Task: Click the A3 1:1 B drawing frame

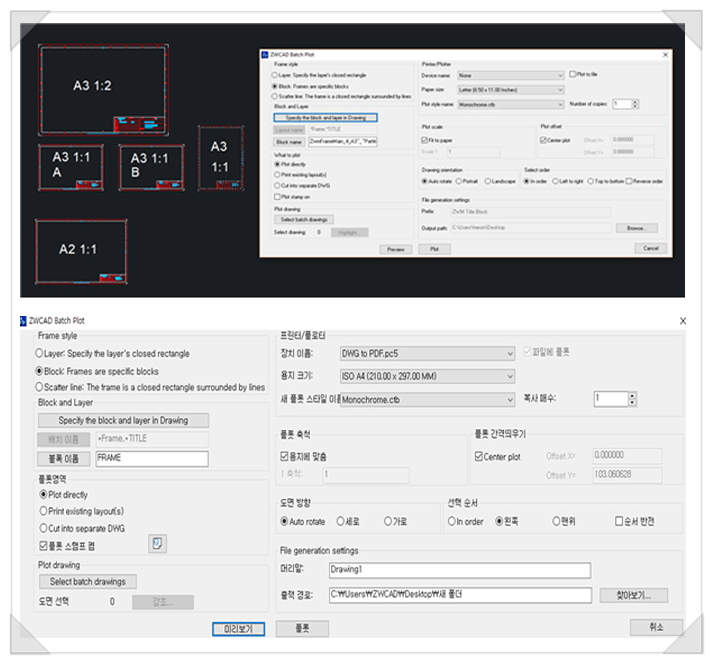Action: 151,167
